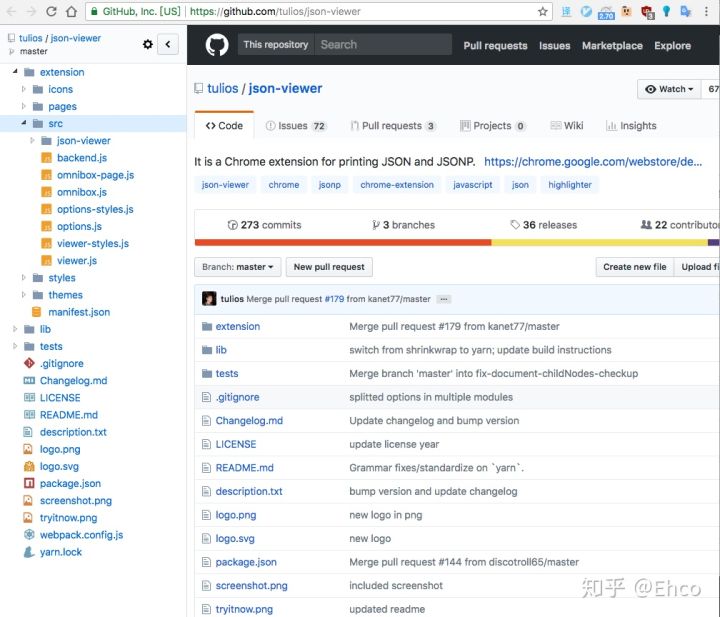Click the extension folder icon in file list
This screenshot has height=617, width=720.
(207, 326)
